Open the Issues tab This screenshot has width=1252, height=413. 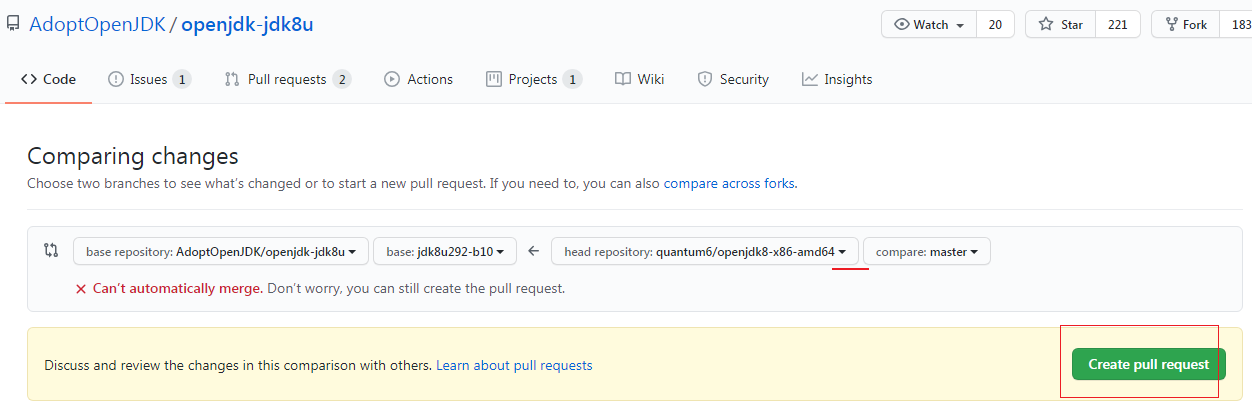(x=149, y=79)
